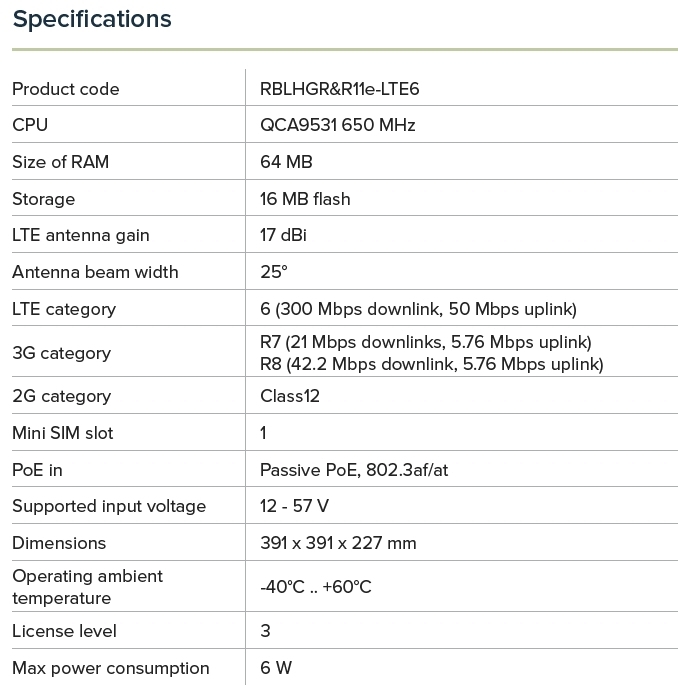Click the 16 MB flash storage value
The width and height of the screenshot is (678, 699).
click(305, 199)
